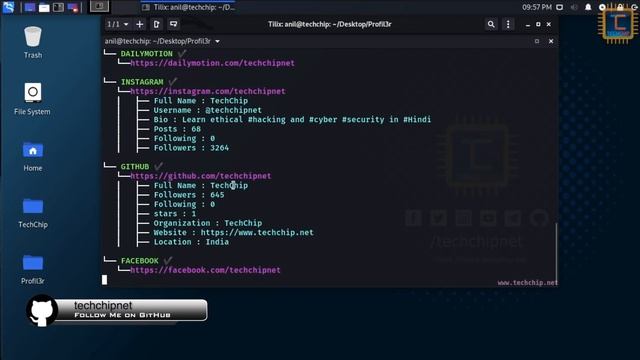Viewport: 640px width, 360px height.
Task: Select the Tilix taskbar window button
Action: coord(188,7)
